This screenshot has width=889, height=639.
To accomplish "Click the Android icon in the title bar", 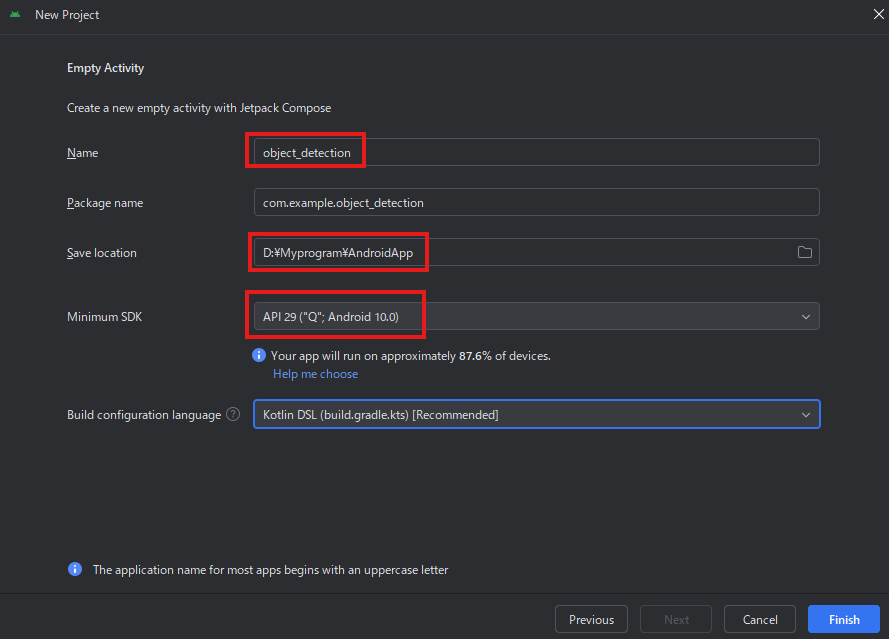I will click(15, 14).
